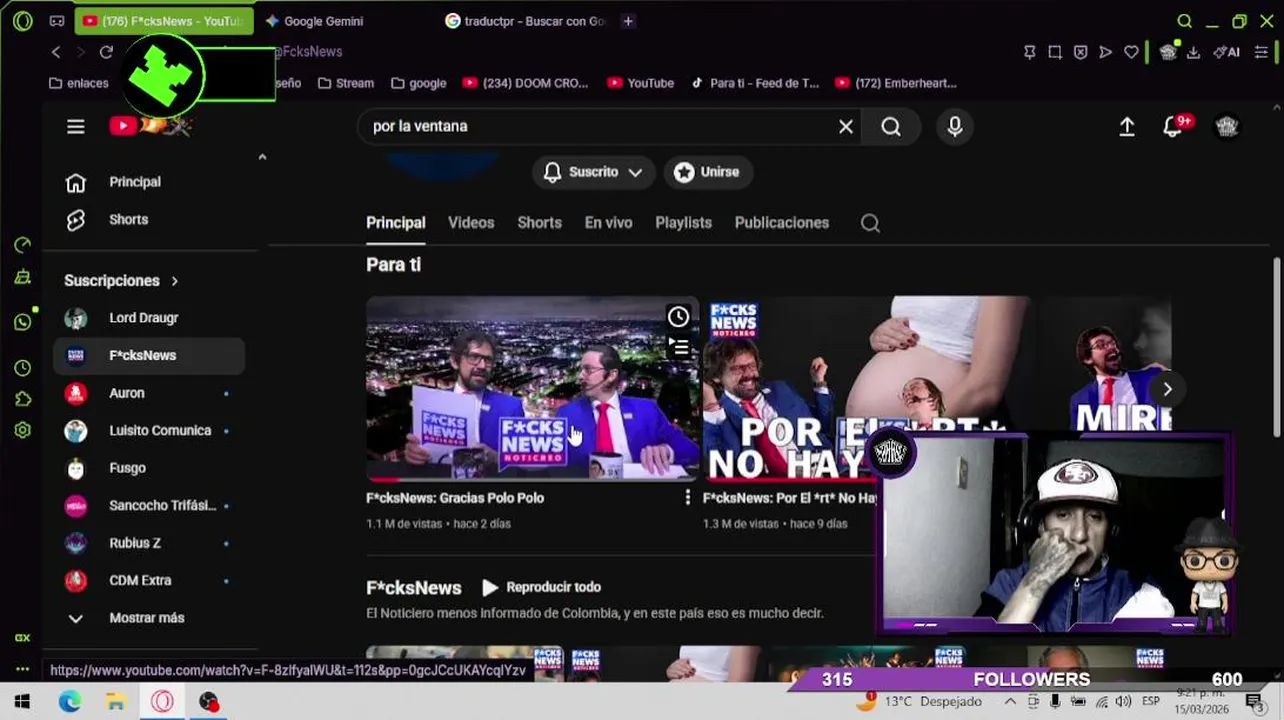
Task: Open Opera main menu icon
Action: pos(23,21)
